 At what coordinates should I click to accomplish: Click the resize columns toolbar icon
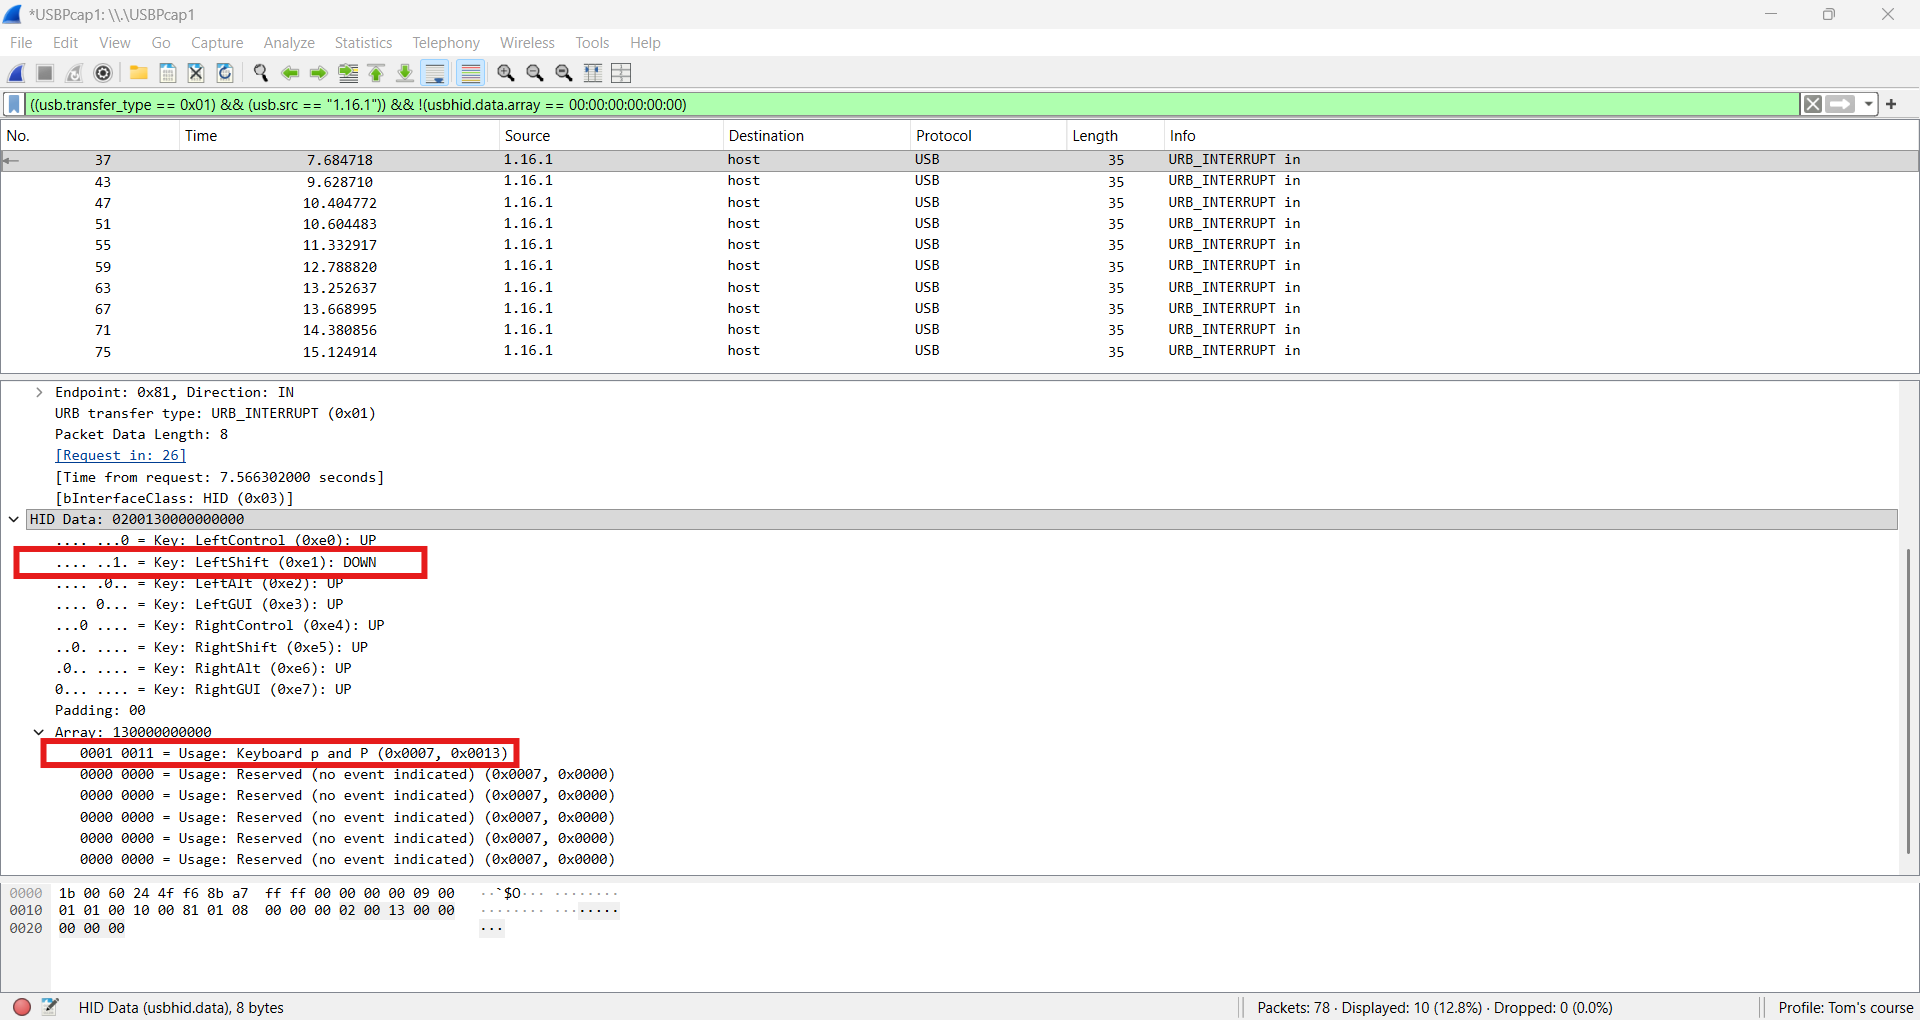click(593, 73)
